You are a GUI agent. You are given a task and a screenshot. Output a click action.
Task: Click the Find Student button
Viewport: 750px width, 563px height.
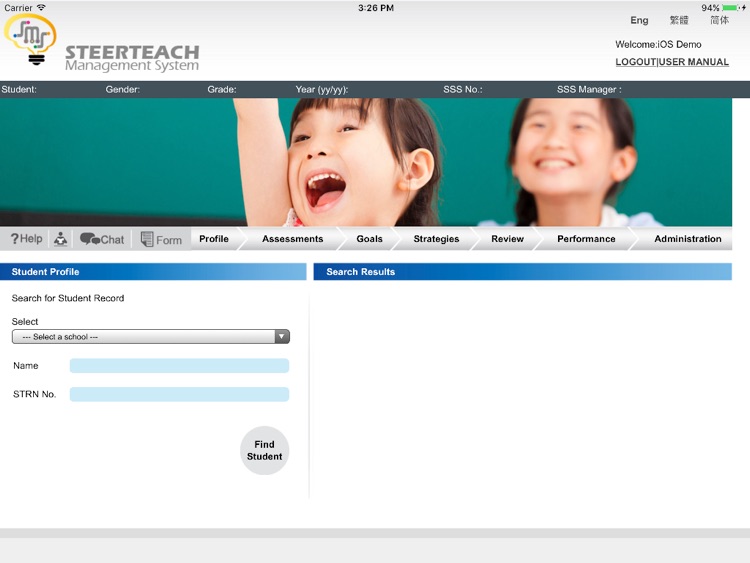(x=265, y=451)
